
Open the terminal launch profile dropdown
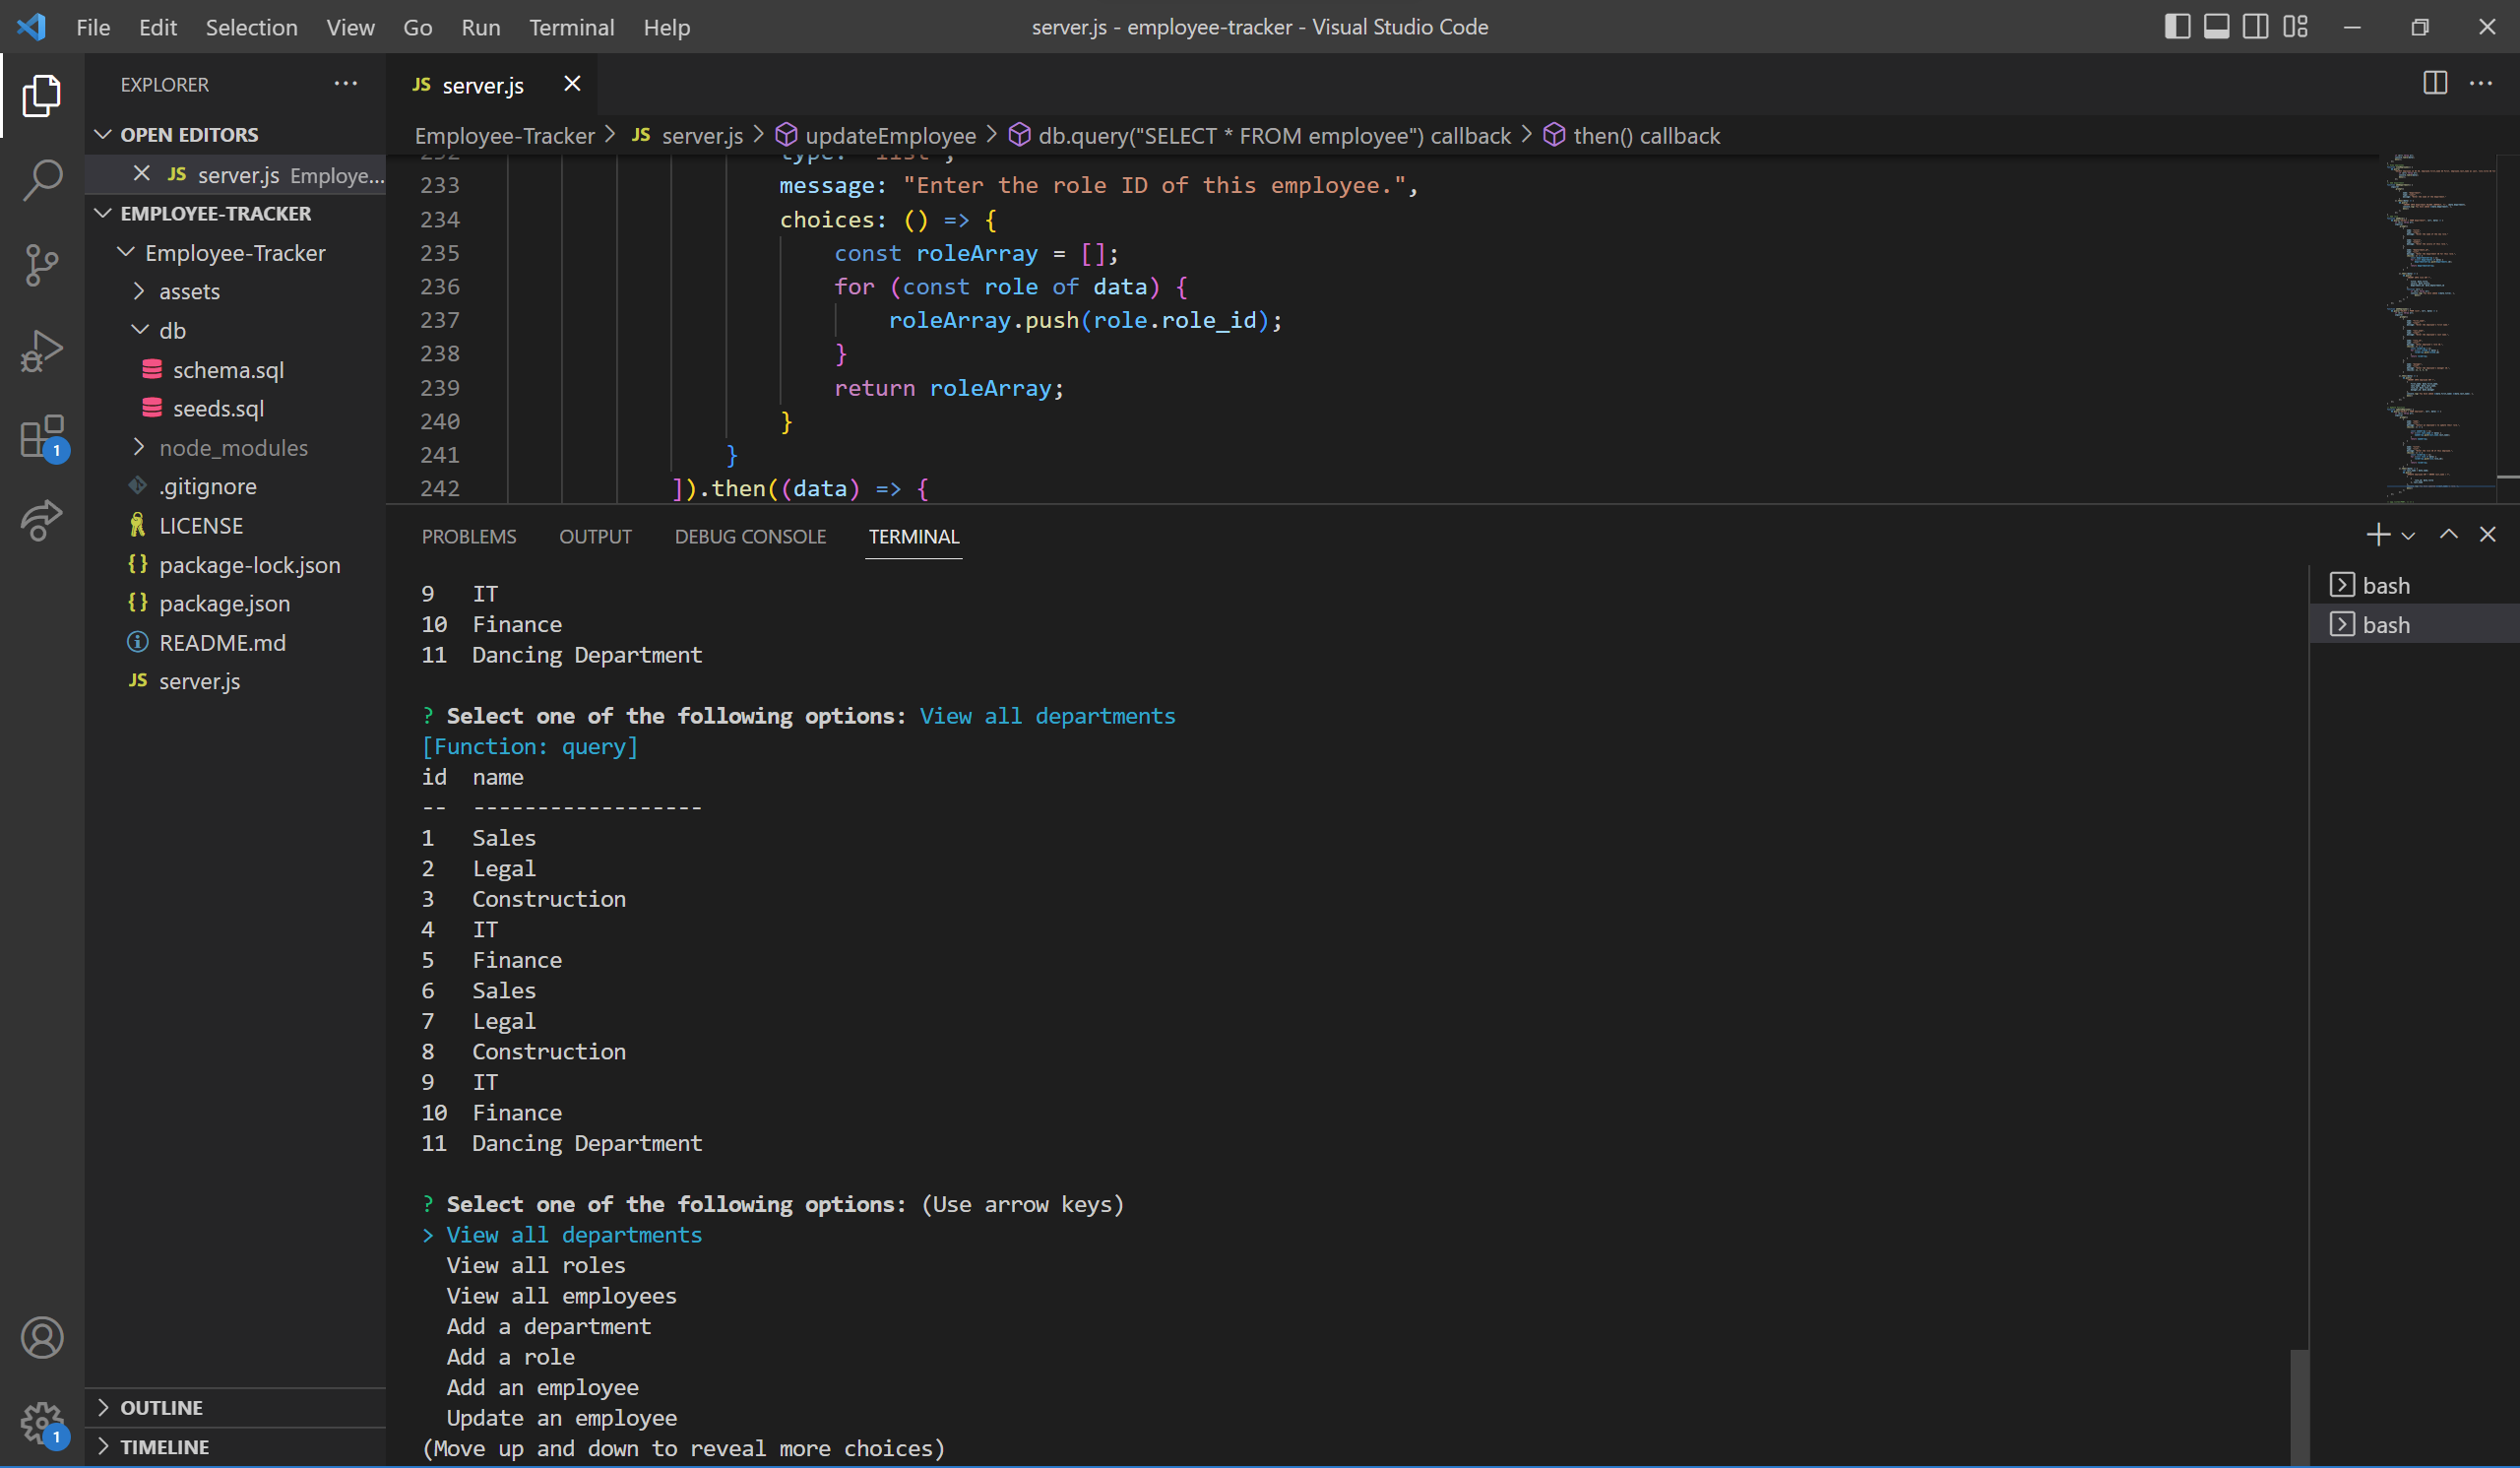[x=2410, y=535]
